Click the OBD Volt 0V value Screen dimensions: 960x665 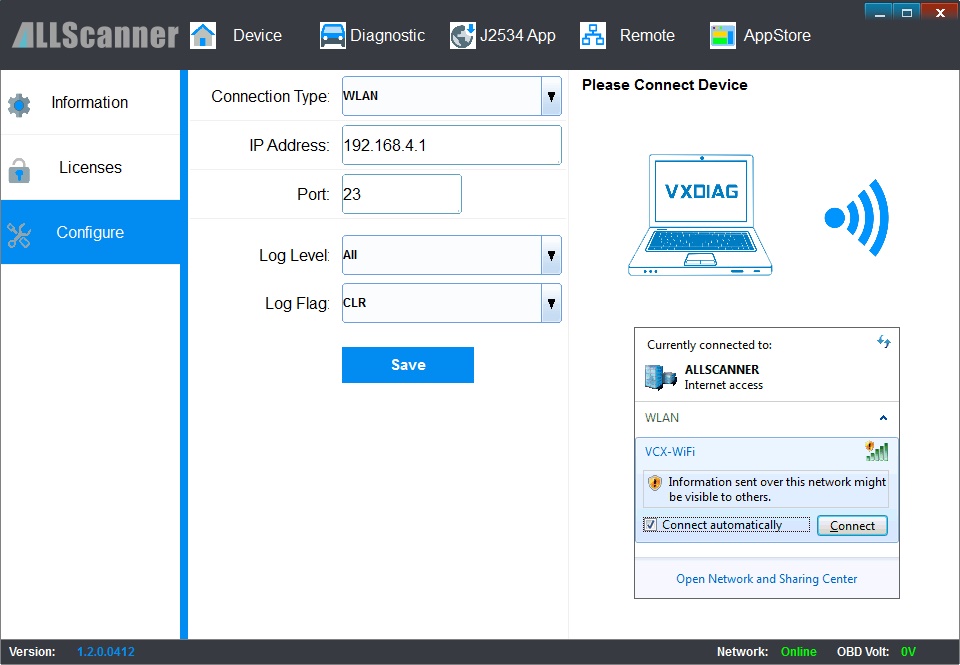click(x=908, y=652)
